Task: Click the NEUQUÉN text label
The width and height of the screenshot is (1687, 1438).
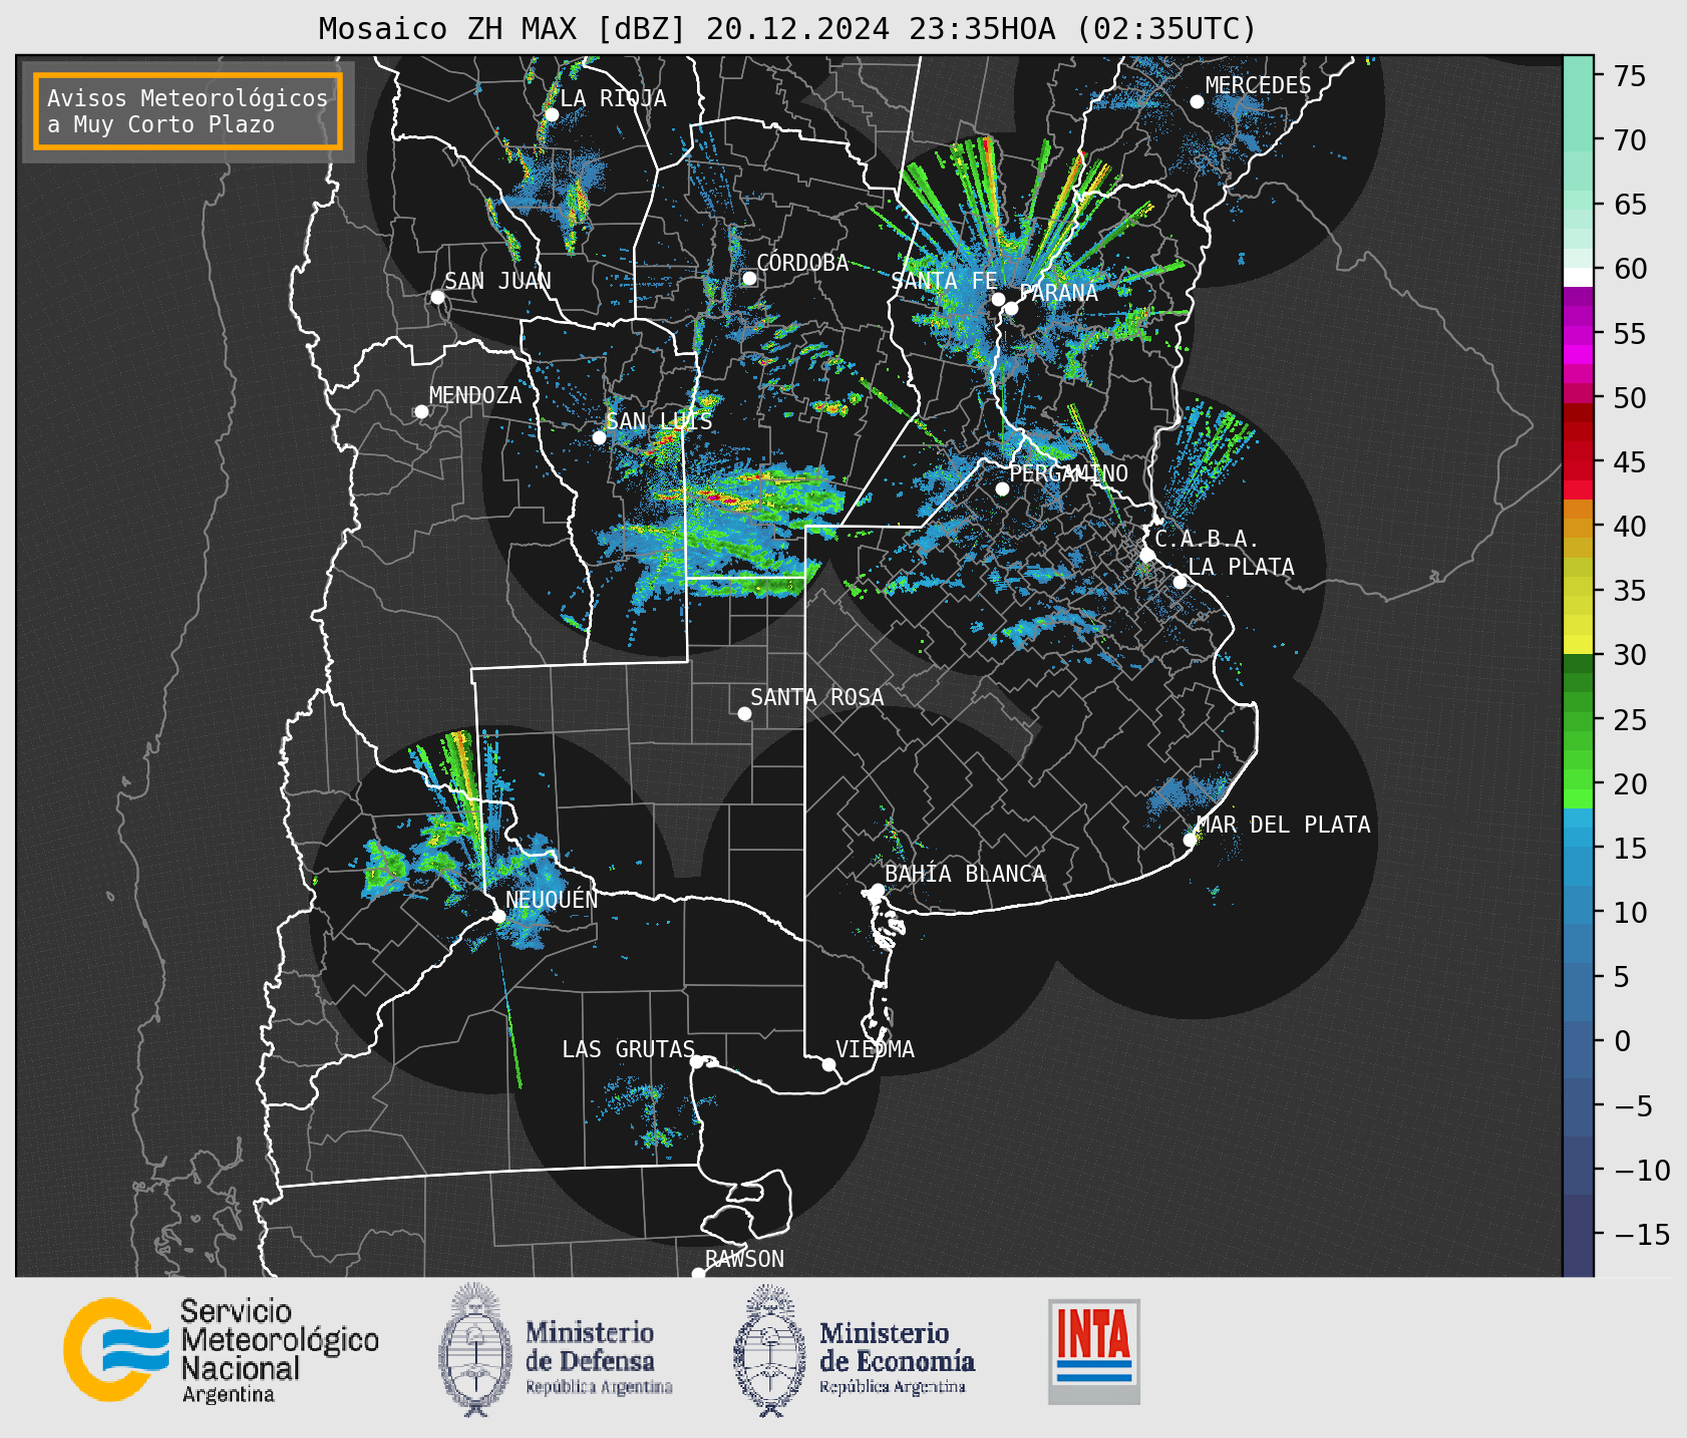Action: coord(552,899)
